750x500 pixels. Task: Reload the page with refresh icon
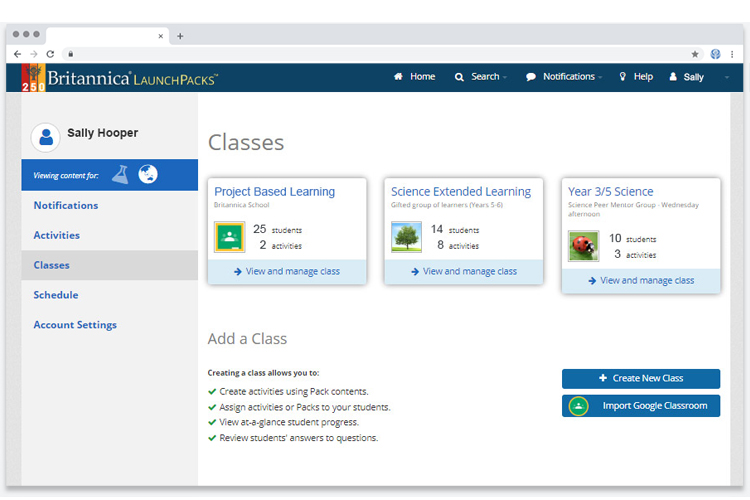pyautogui.click(x=50, y=54)
